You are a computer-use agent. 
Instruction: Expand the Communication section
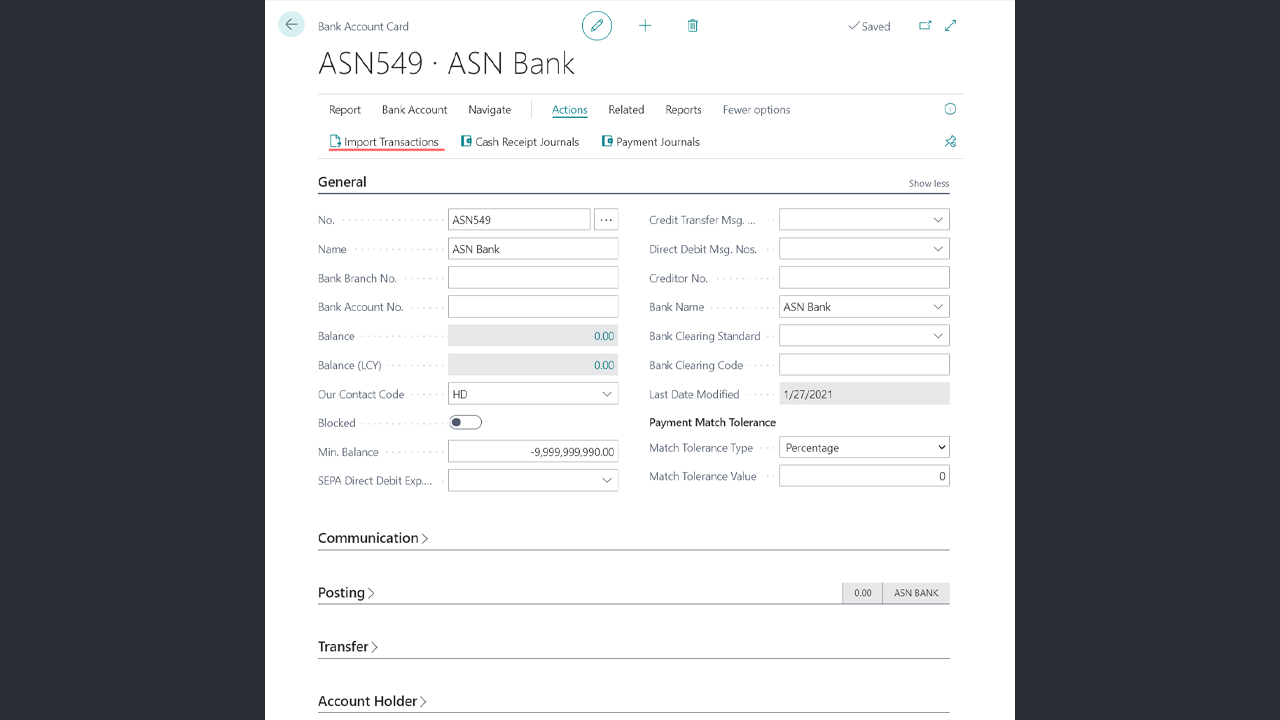click(373, 538)
